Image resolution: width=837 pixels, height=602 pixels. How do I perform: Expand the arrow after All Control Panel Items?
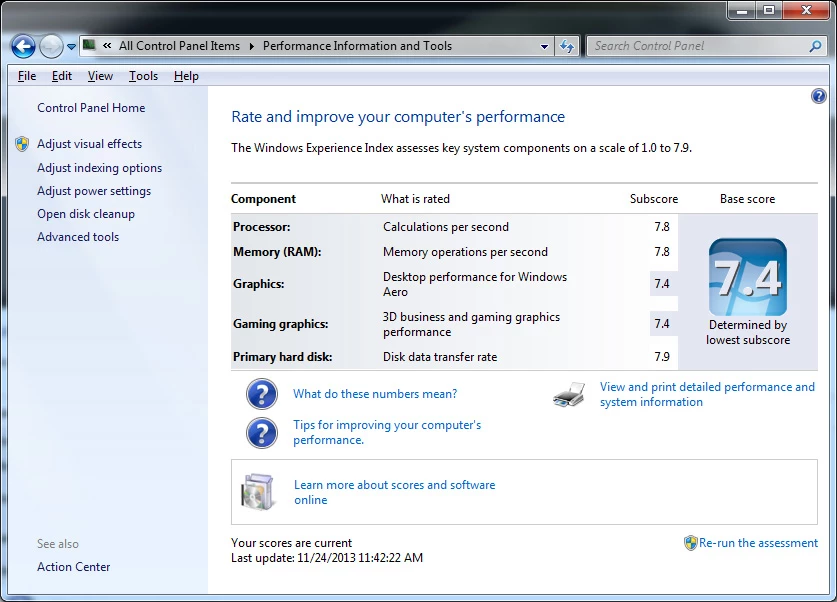point(251,46)
